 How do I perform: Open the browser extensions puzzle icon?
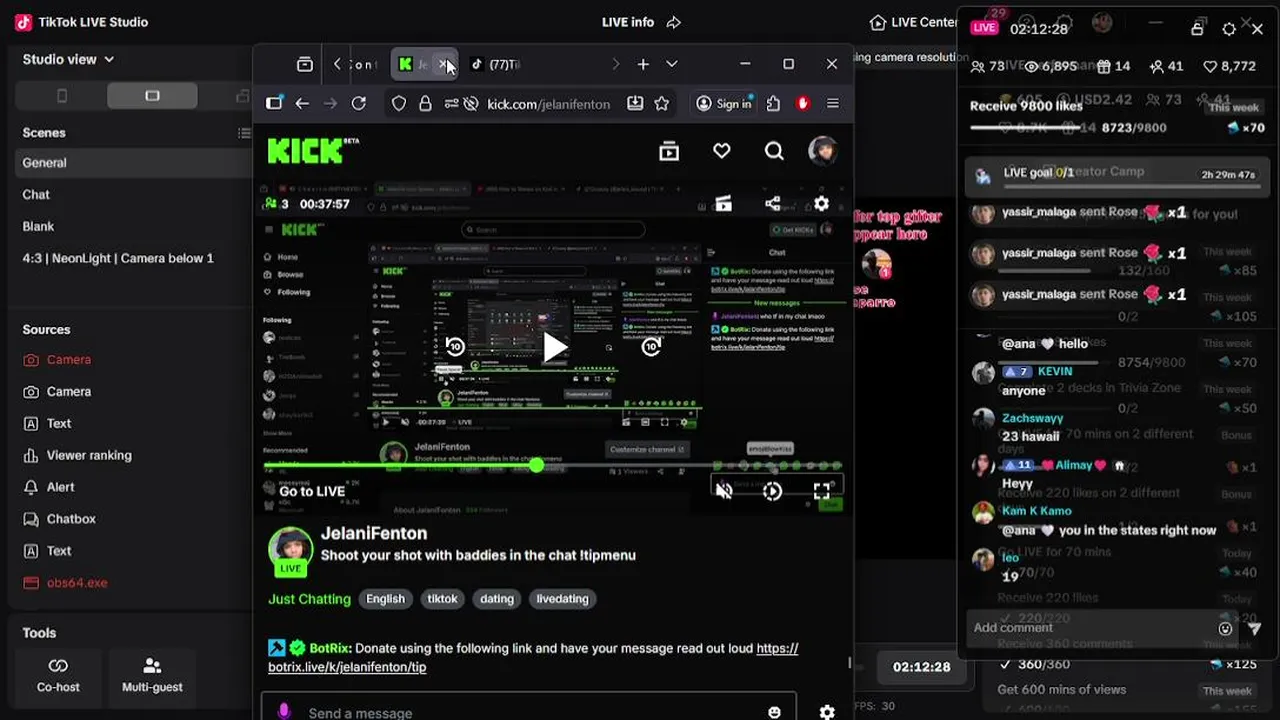(773, 103)
